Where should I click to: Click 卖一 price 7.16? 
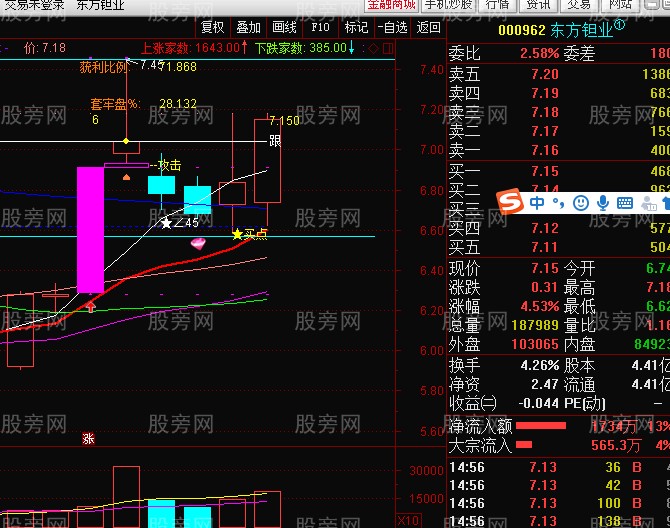545,150
